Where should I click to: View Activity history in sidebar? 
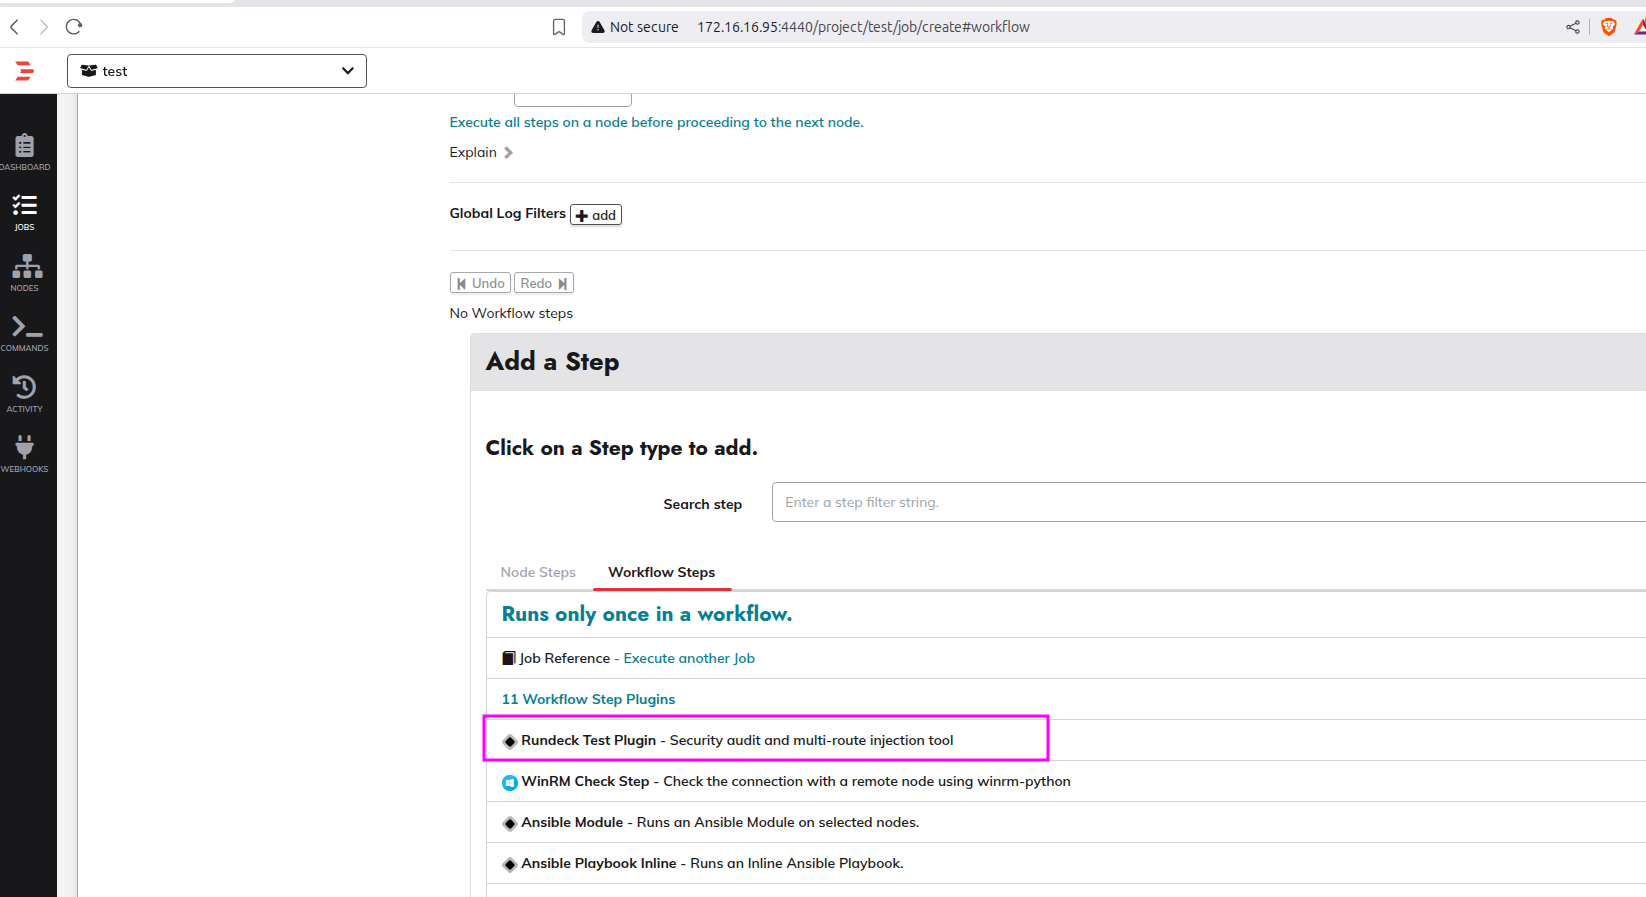coord(25,393)
